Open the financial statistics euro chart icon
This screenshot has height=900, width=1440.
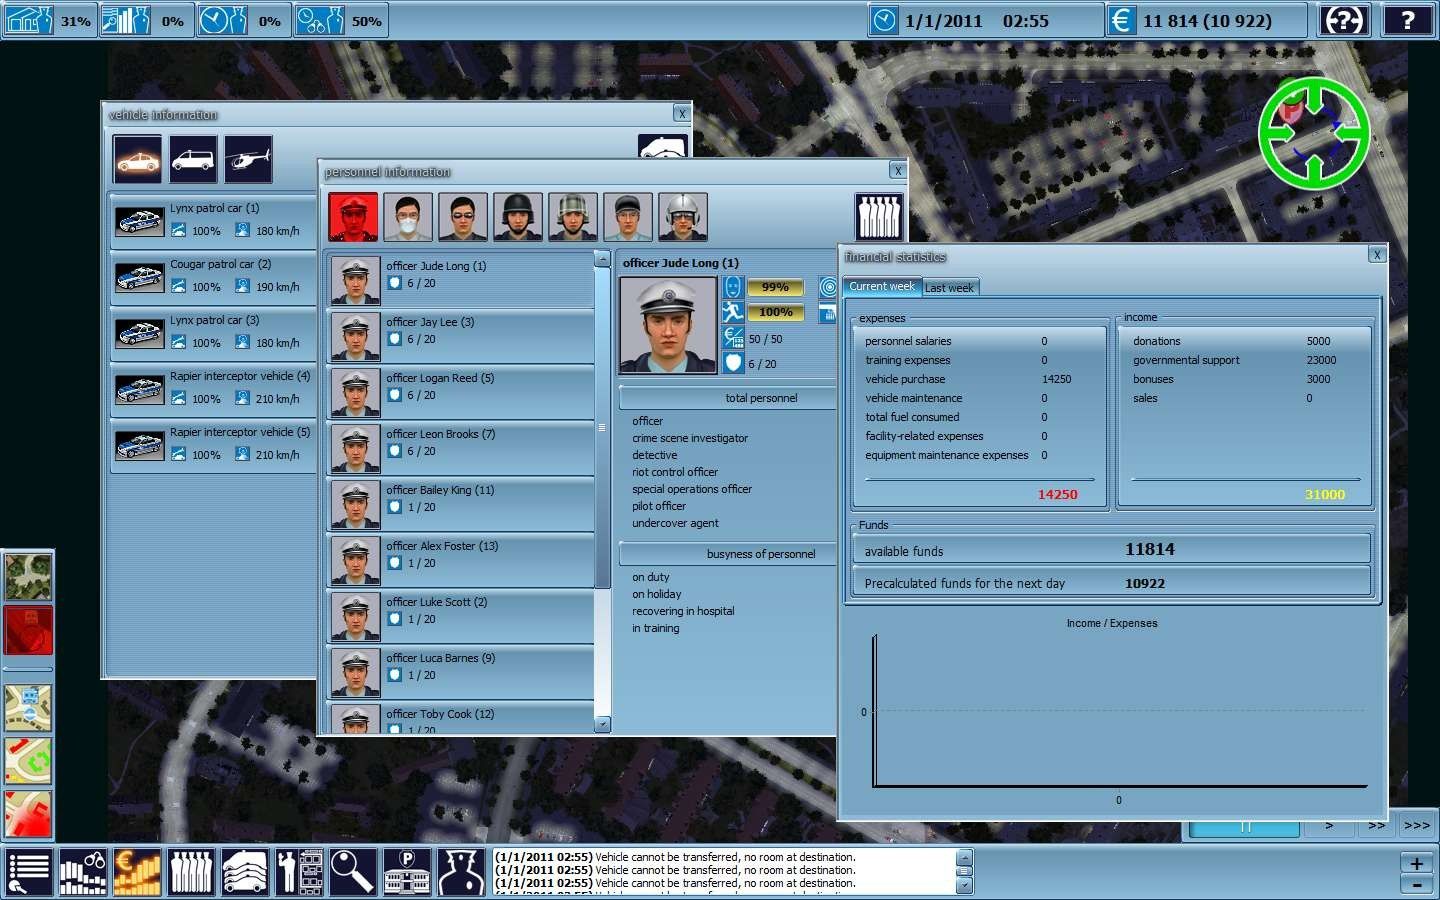tap(137, 871)
